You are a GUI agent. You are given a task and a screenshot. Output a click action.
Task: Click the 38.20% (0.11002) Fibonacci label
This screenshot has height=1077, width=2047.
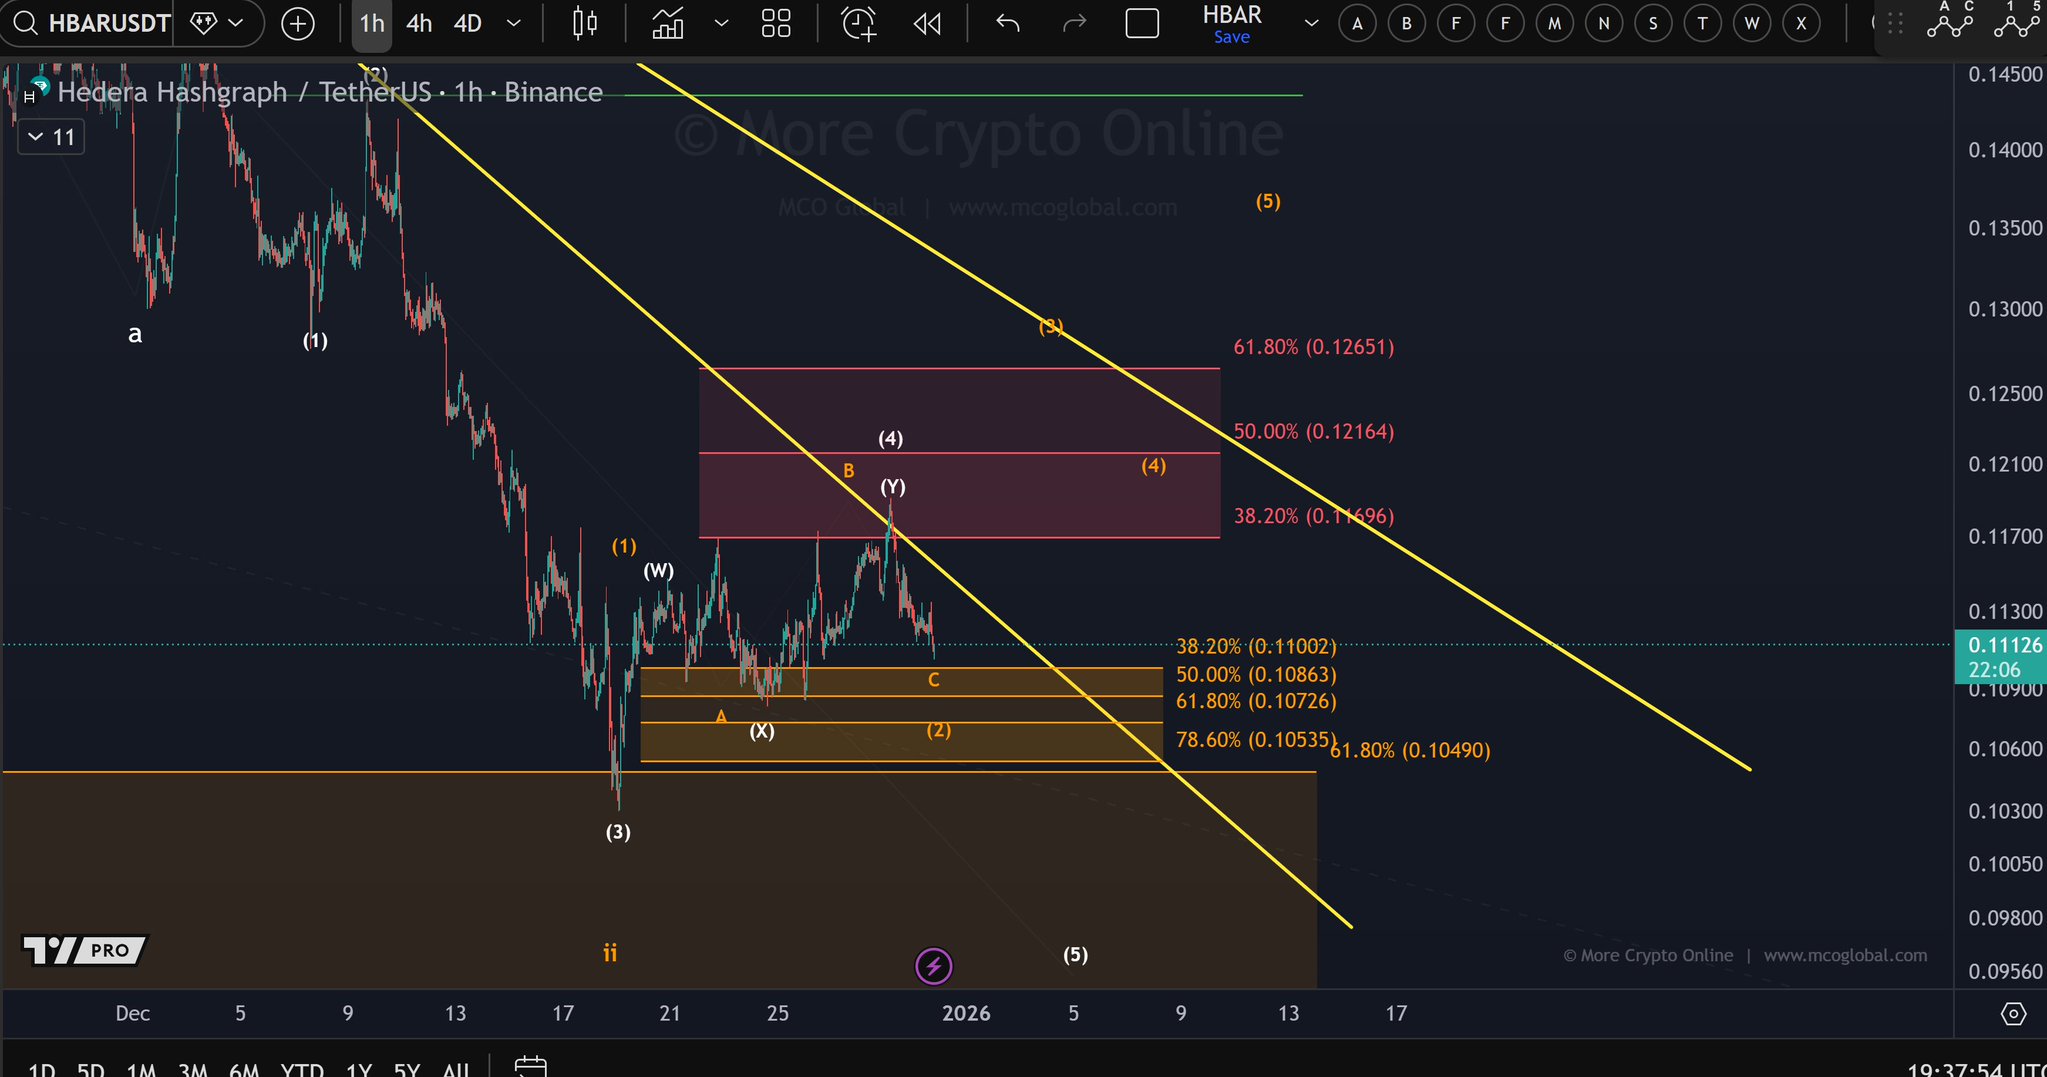(1256, 647)
